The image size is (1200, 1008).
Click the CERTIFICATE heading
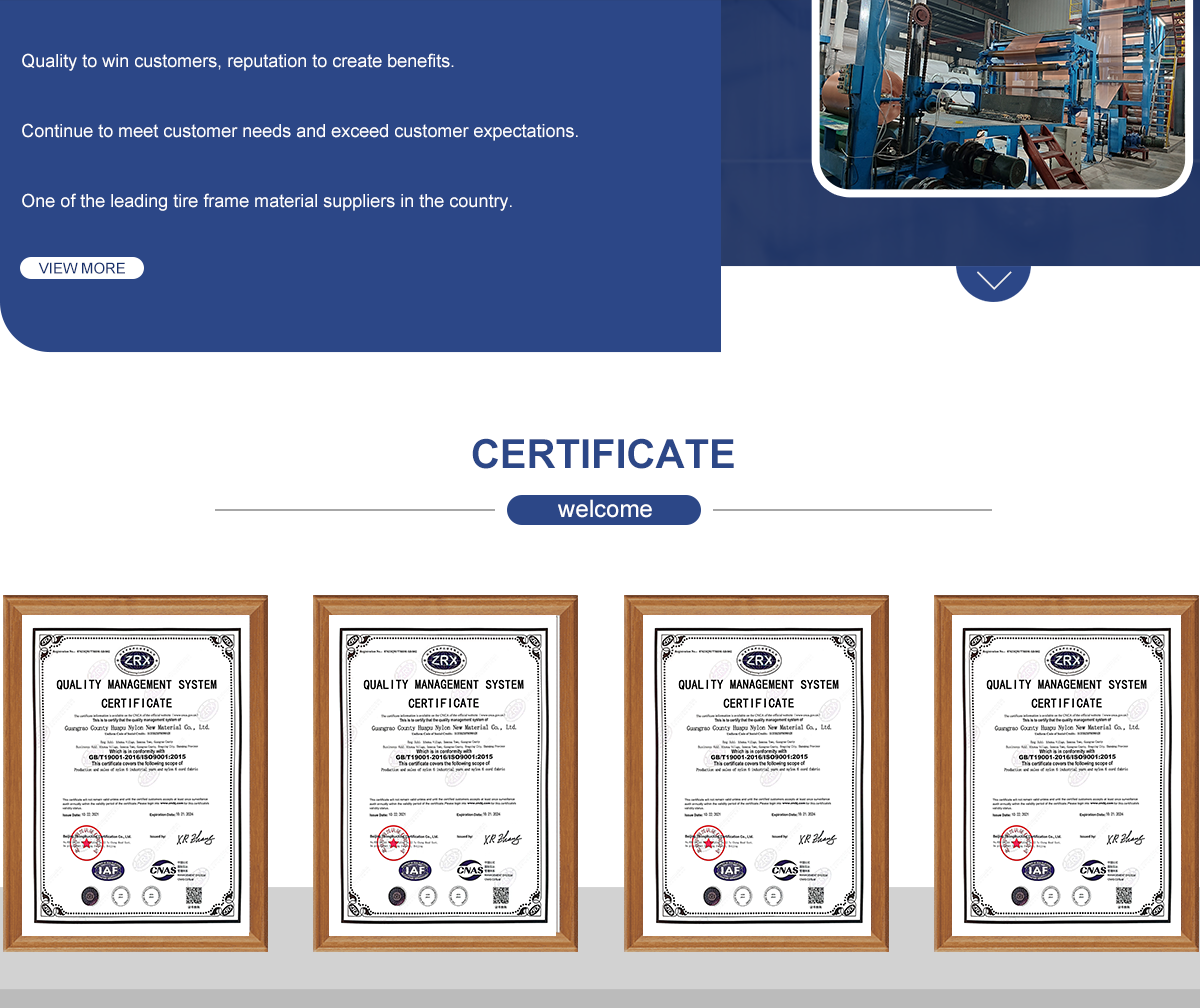tap(603, 454)
